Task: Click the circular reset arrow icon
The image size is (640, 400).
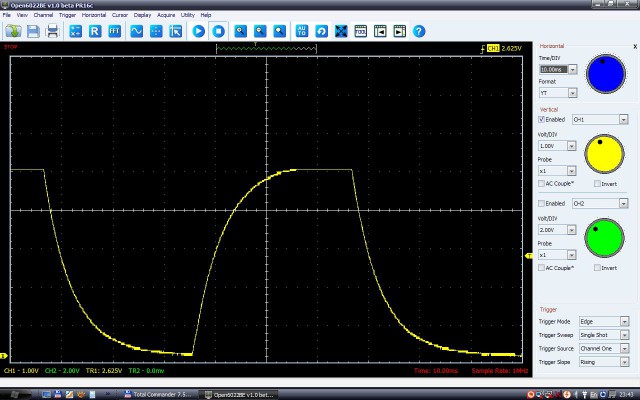Action: 322,31
